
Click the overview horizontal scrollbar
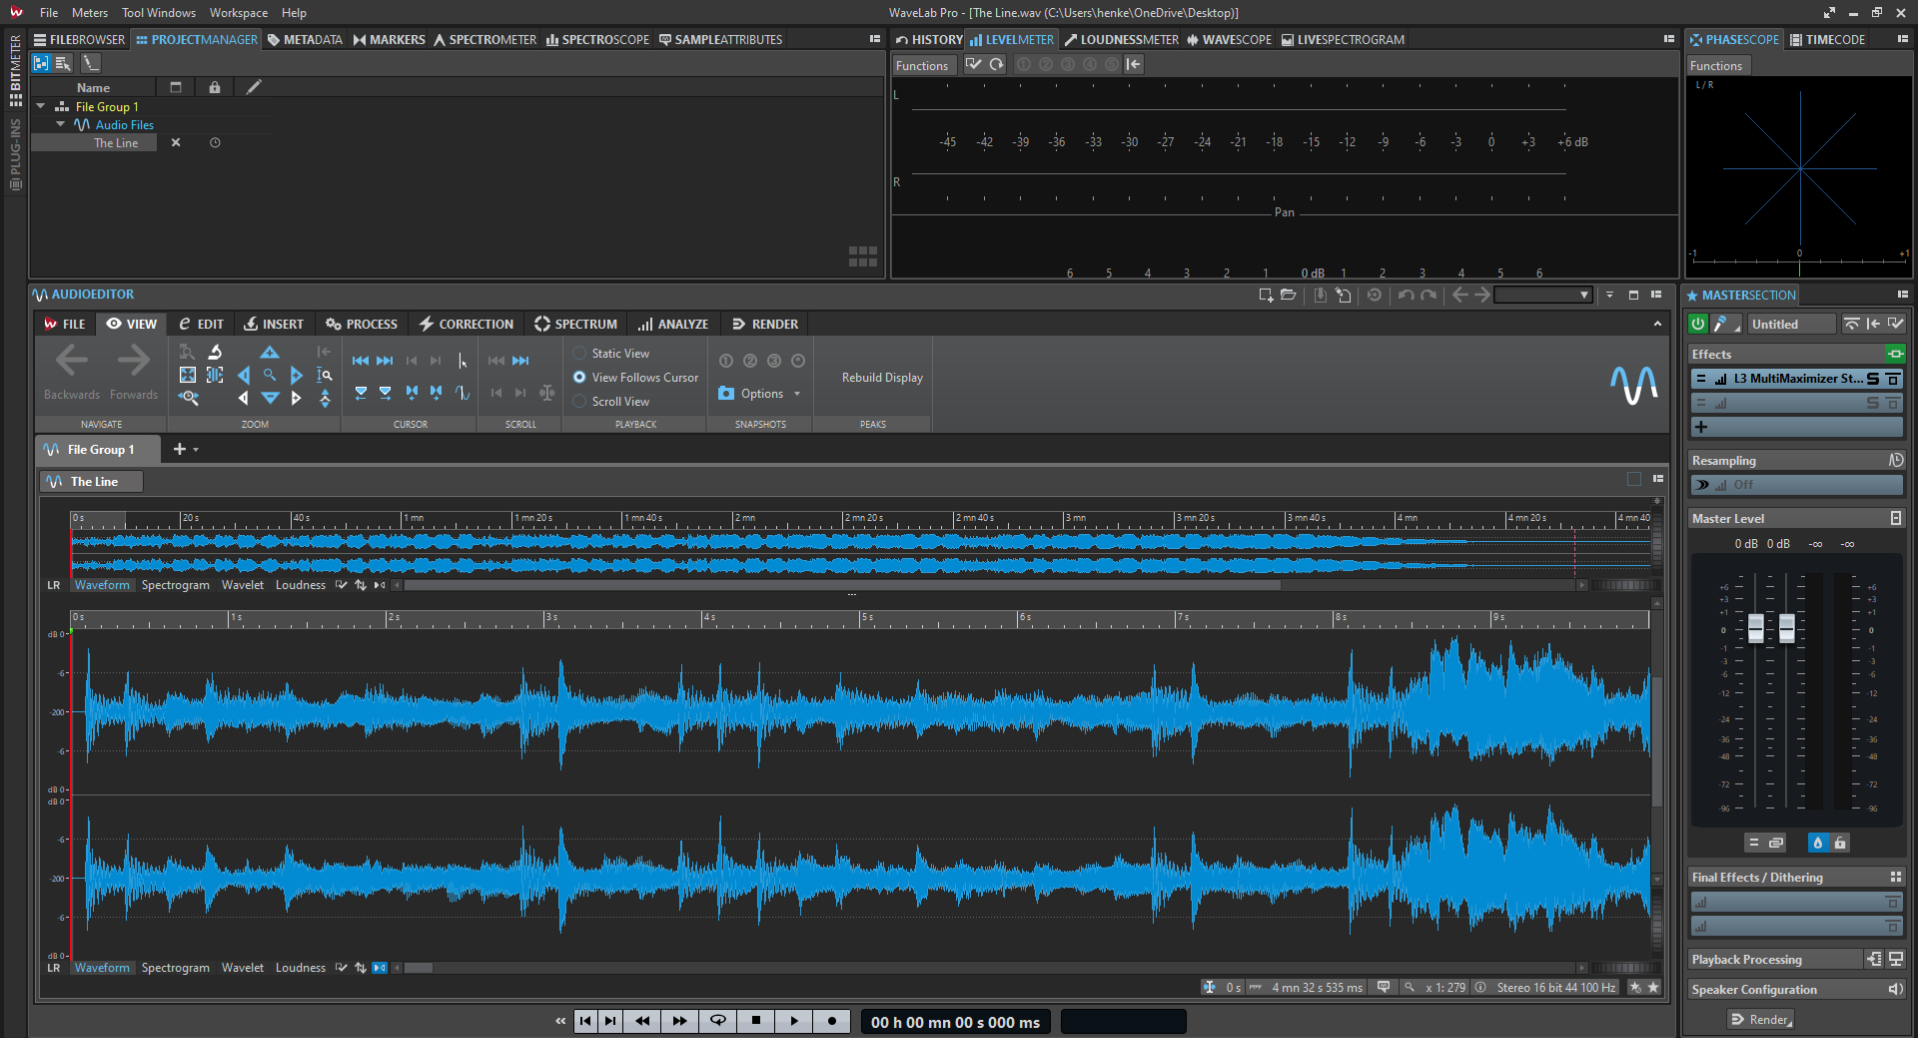pos(842,586)
